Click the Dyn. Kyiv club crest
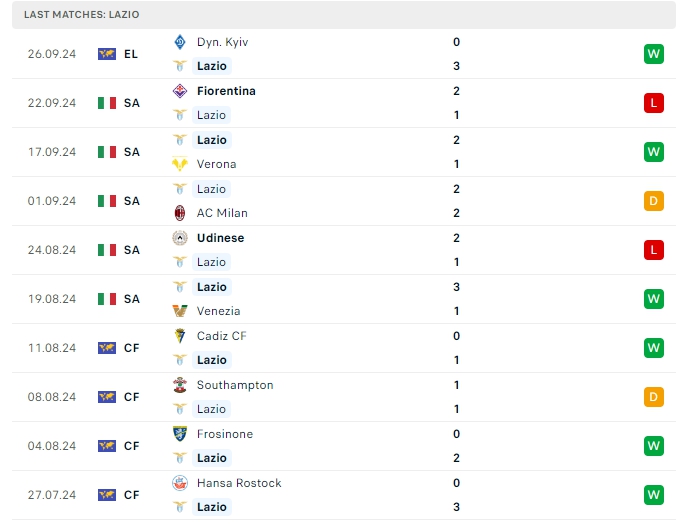687x524 pixels. click(180, 42)
